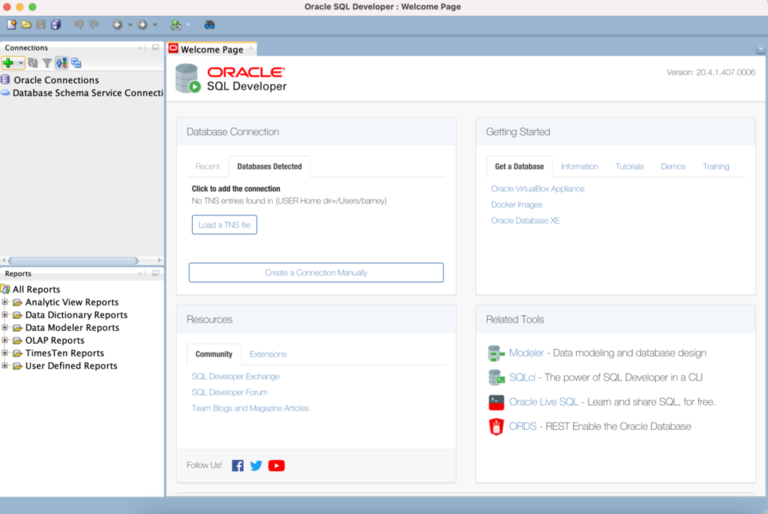Click the ORDS shield icon
The width and height of the screenshot is (768, 514).
[x=496, y=426]
